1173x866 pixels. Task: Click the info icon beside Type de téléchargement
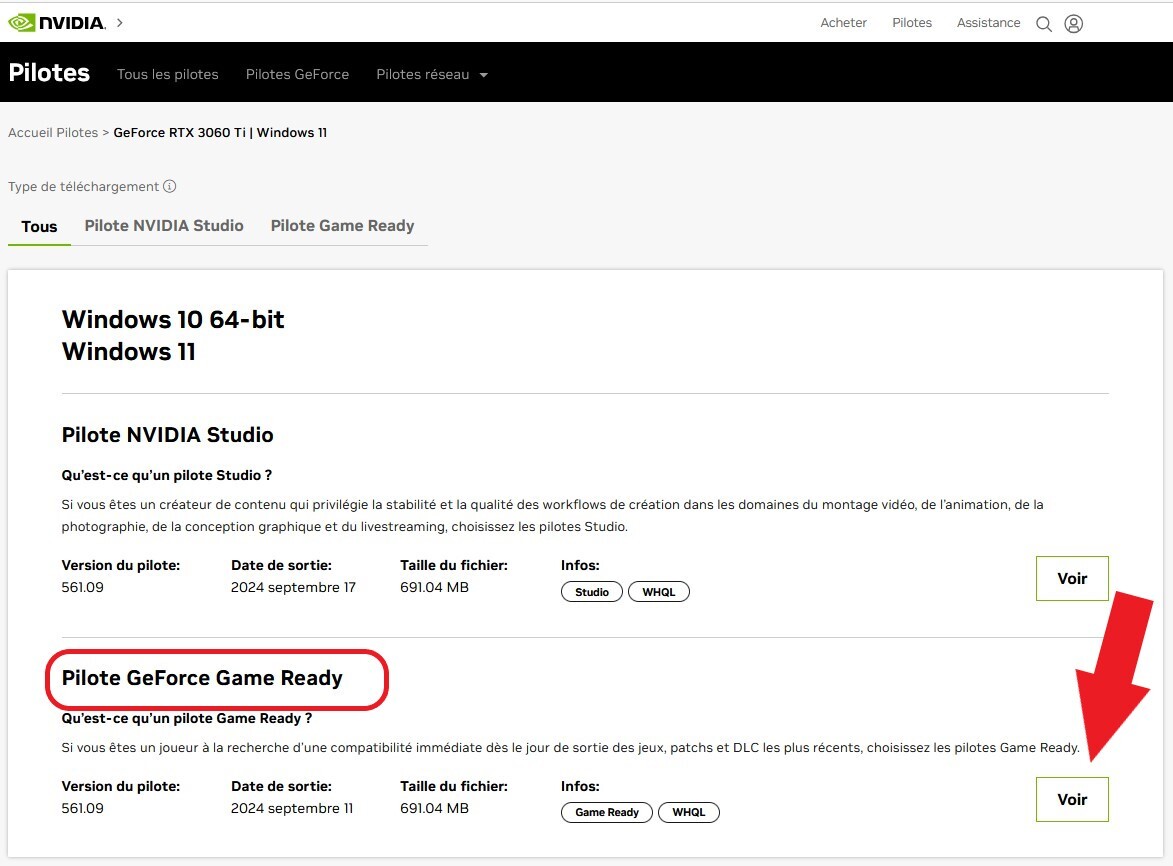point(170,186)
